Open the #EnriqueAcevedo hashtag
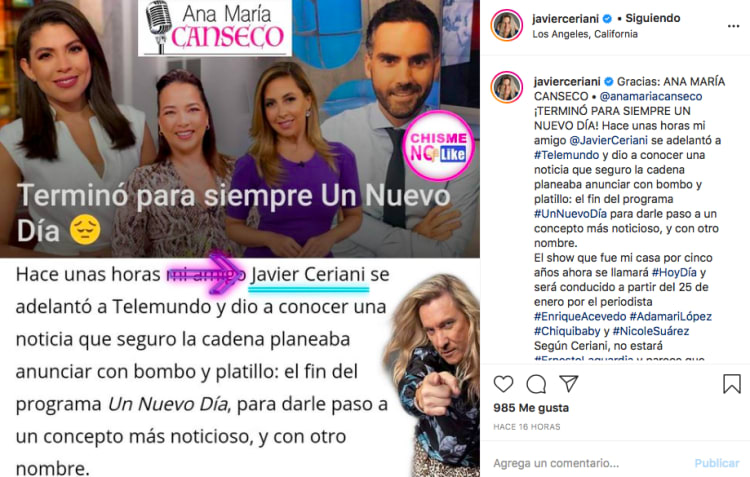The image size is (750, 477). pos(580,317)
